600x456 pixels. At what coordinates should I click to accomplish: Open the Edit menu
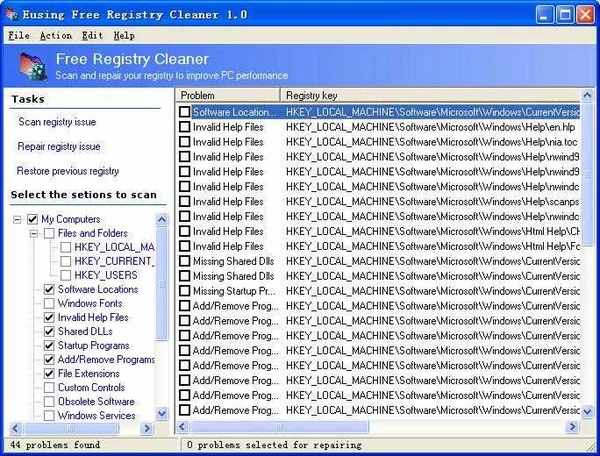pos(93,36)
